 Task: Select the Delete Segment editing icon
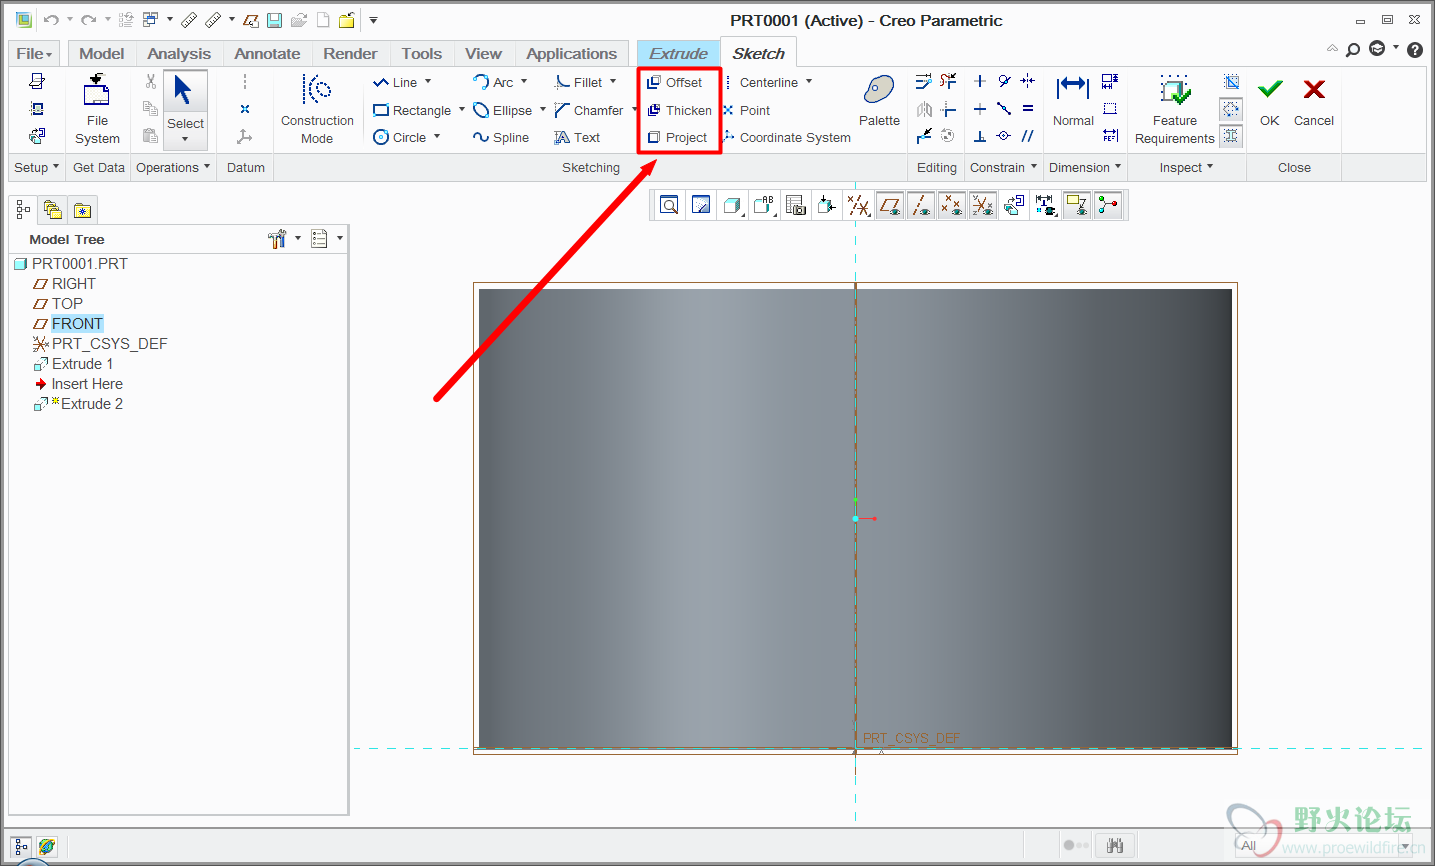(x=948, y=82)
